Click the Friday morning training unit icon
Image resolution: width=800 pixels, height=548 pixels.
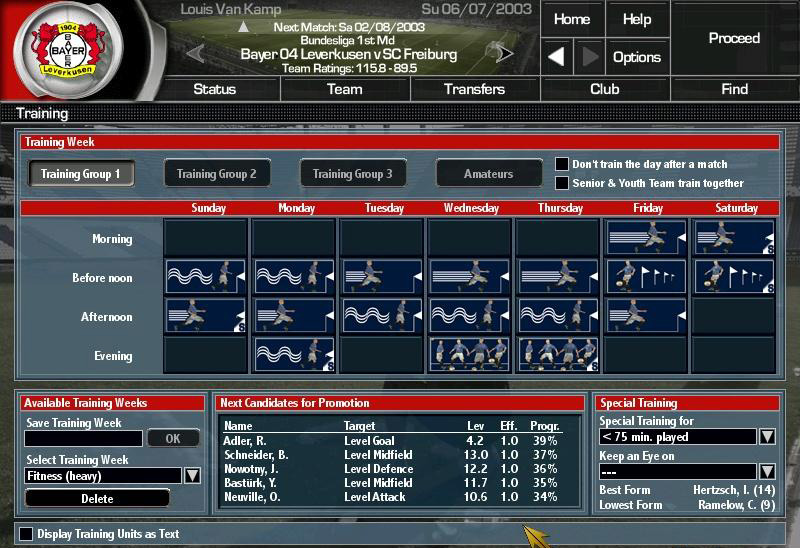point(646,238)
